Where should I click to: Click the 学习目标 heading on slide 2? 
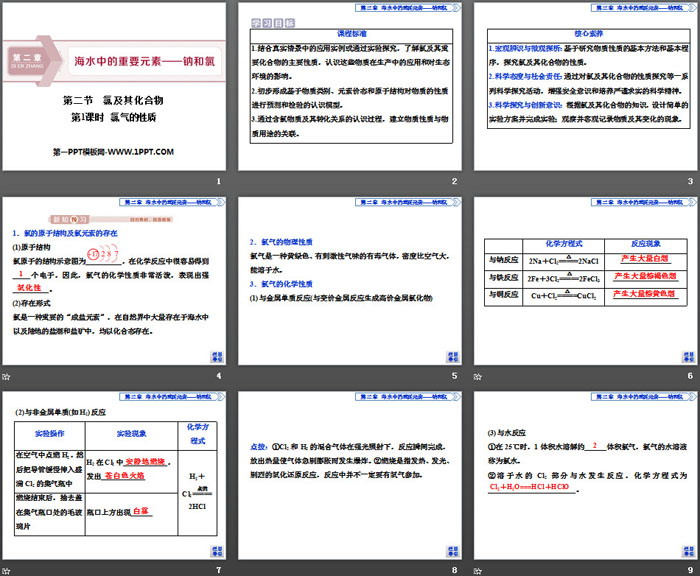(273, 23)
